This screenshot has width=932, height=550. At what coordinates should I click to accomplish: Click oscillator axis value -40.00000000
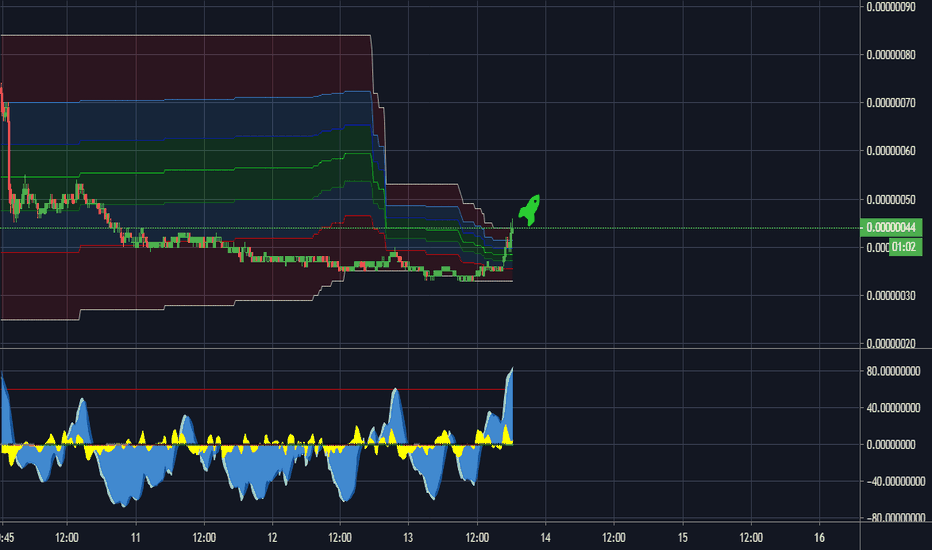(x=895, y=482)
